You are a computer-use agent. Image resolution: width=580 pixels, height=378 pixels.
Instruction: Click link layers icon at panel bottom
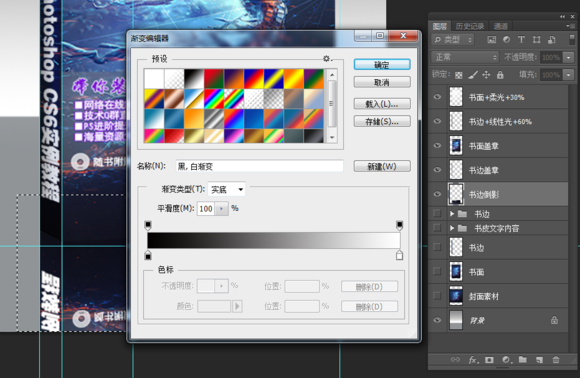tap(455, 360)
